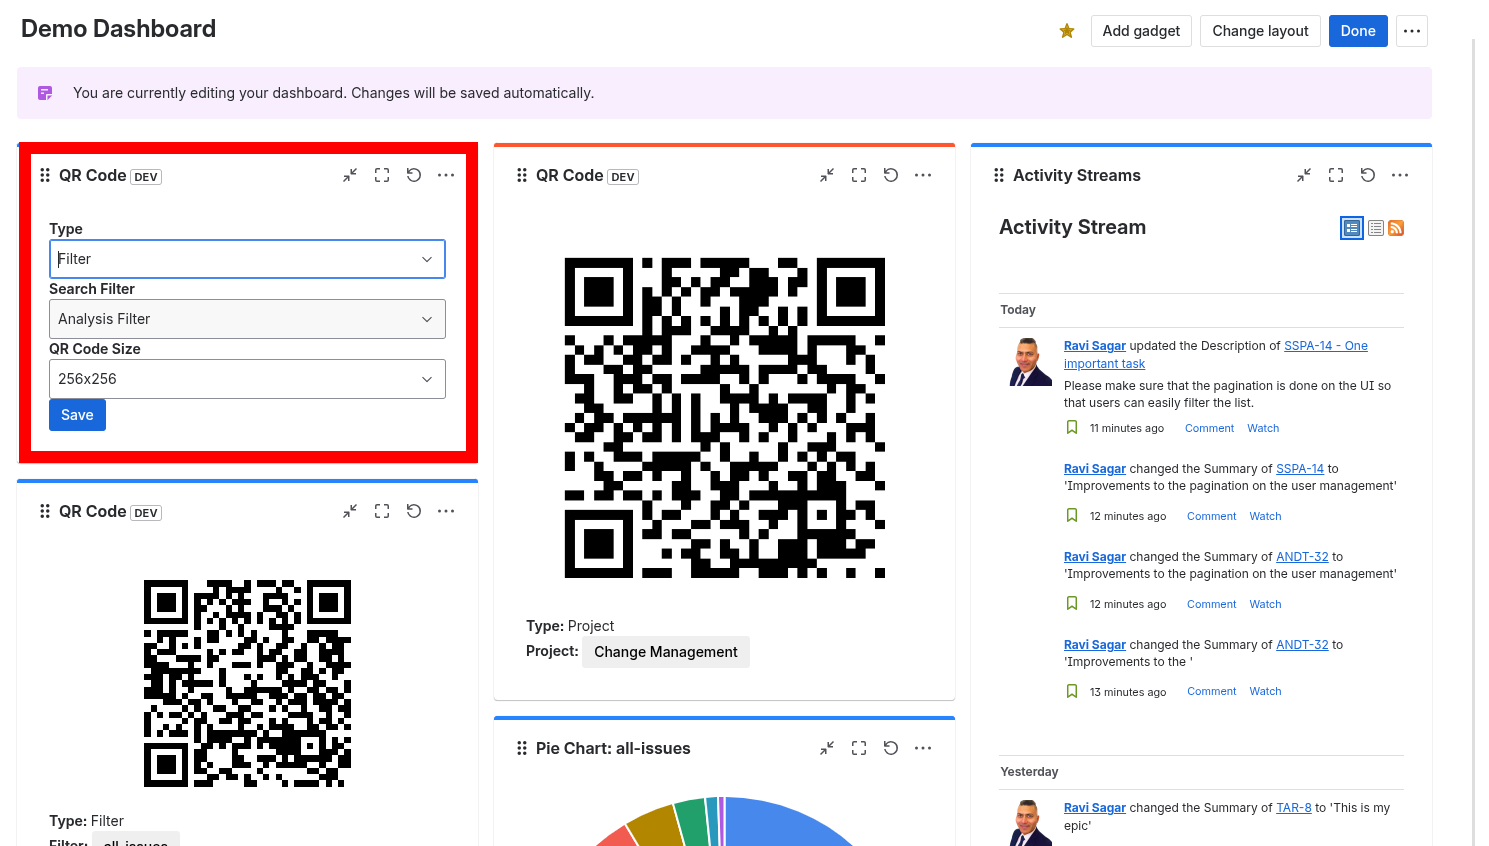Open Activity Streams gadget options menu
The image size is (1489, 846).
click(1400, 175)
